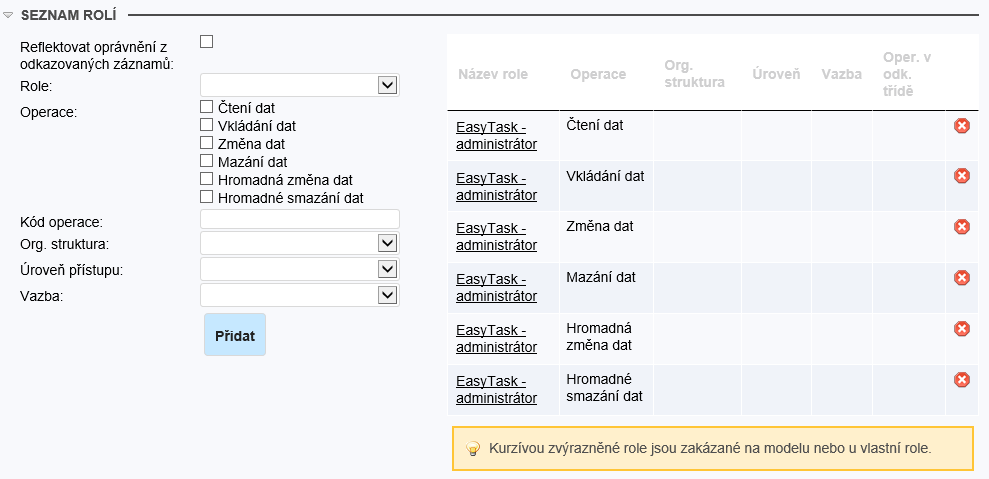Collapse the Seznam rolí section
The image size is (989, 479).
[x=8, y=15]
